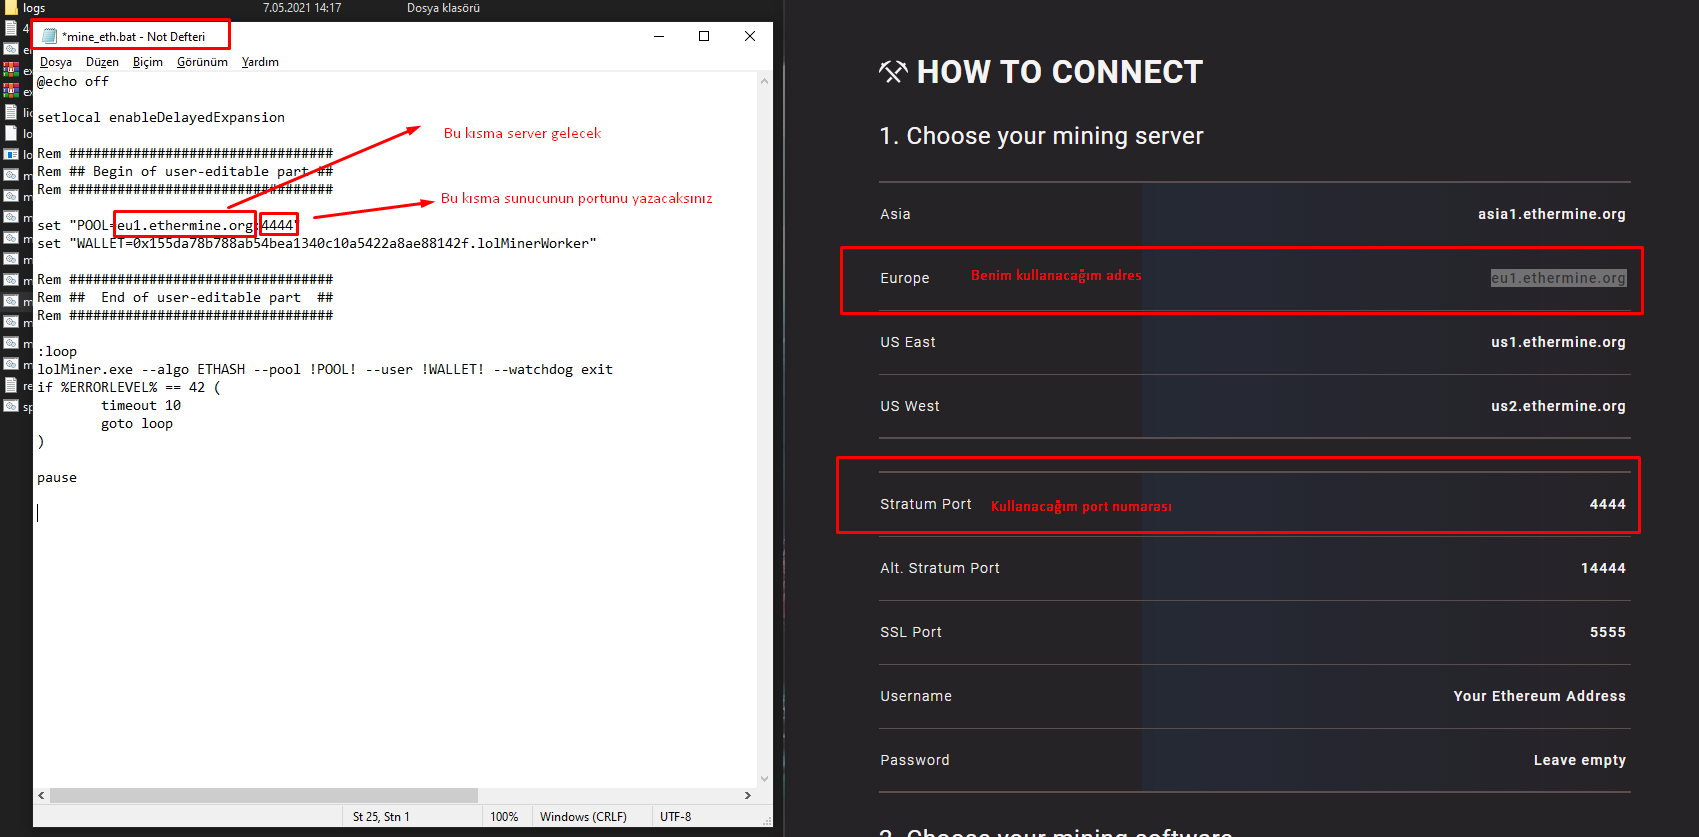Open the Yardım menu
This screenshot has height=837, width=1699.
260,62
